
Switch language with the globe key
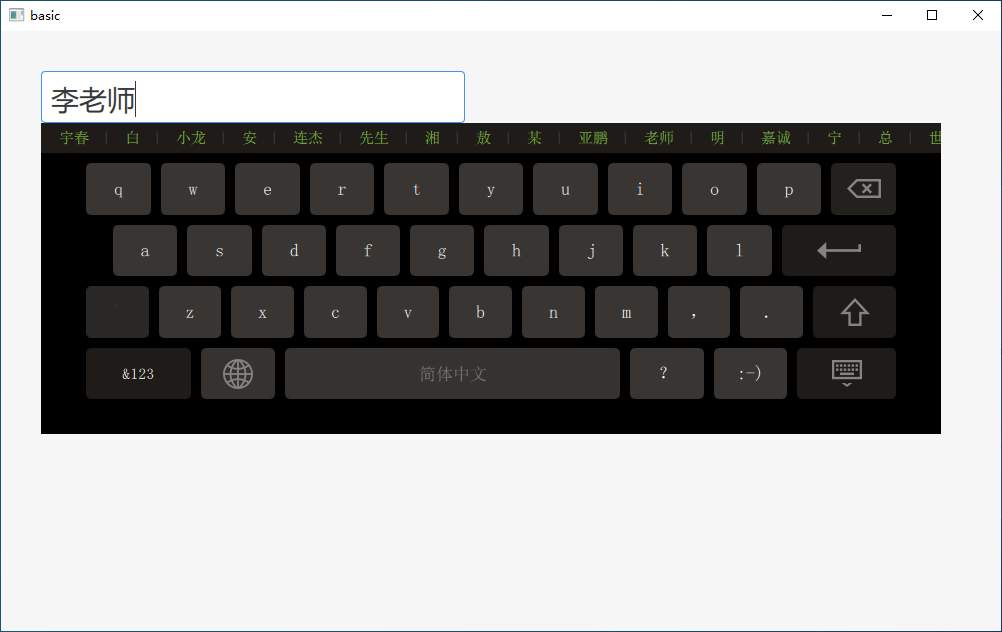pos(238,374)
